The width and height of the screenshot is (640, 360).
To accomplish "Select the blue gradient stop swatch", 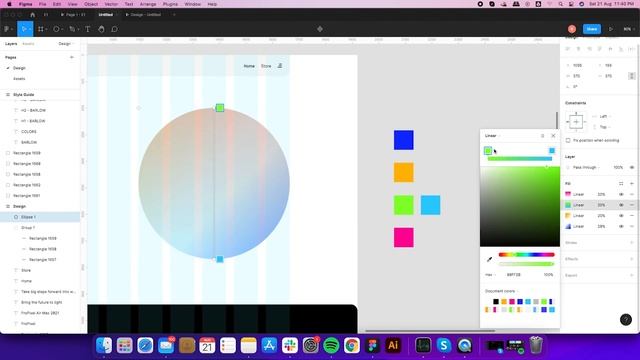I will click(x=552, y=151).
